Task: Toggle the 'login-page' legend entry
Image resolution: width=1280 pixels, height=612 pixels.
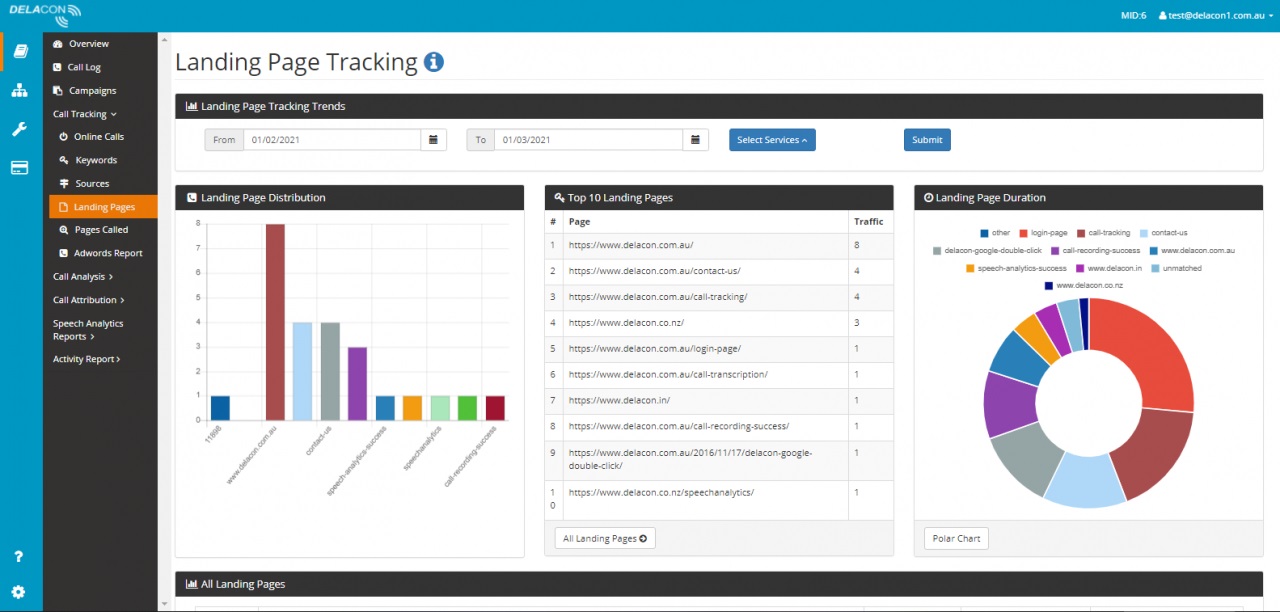Action: tap(1043, 233)
